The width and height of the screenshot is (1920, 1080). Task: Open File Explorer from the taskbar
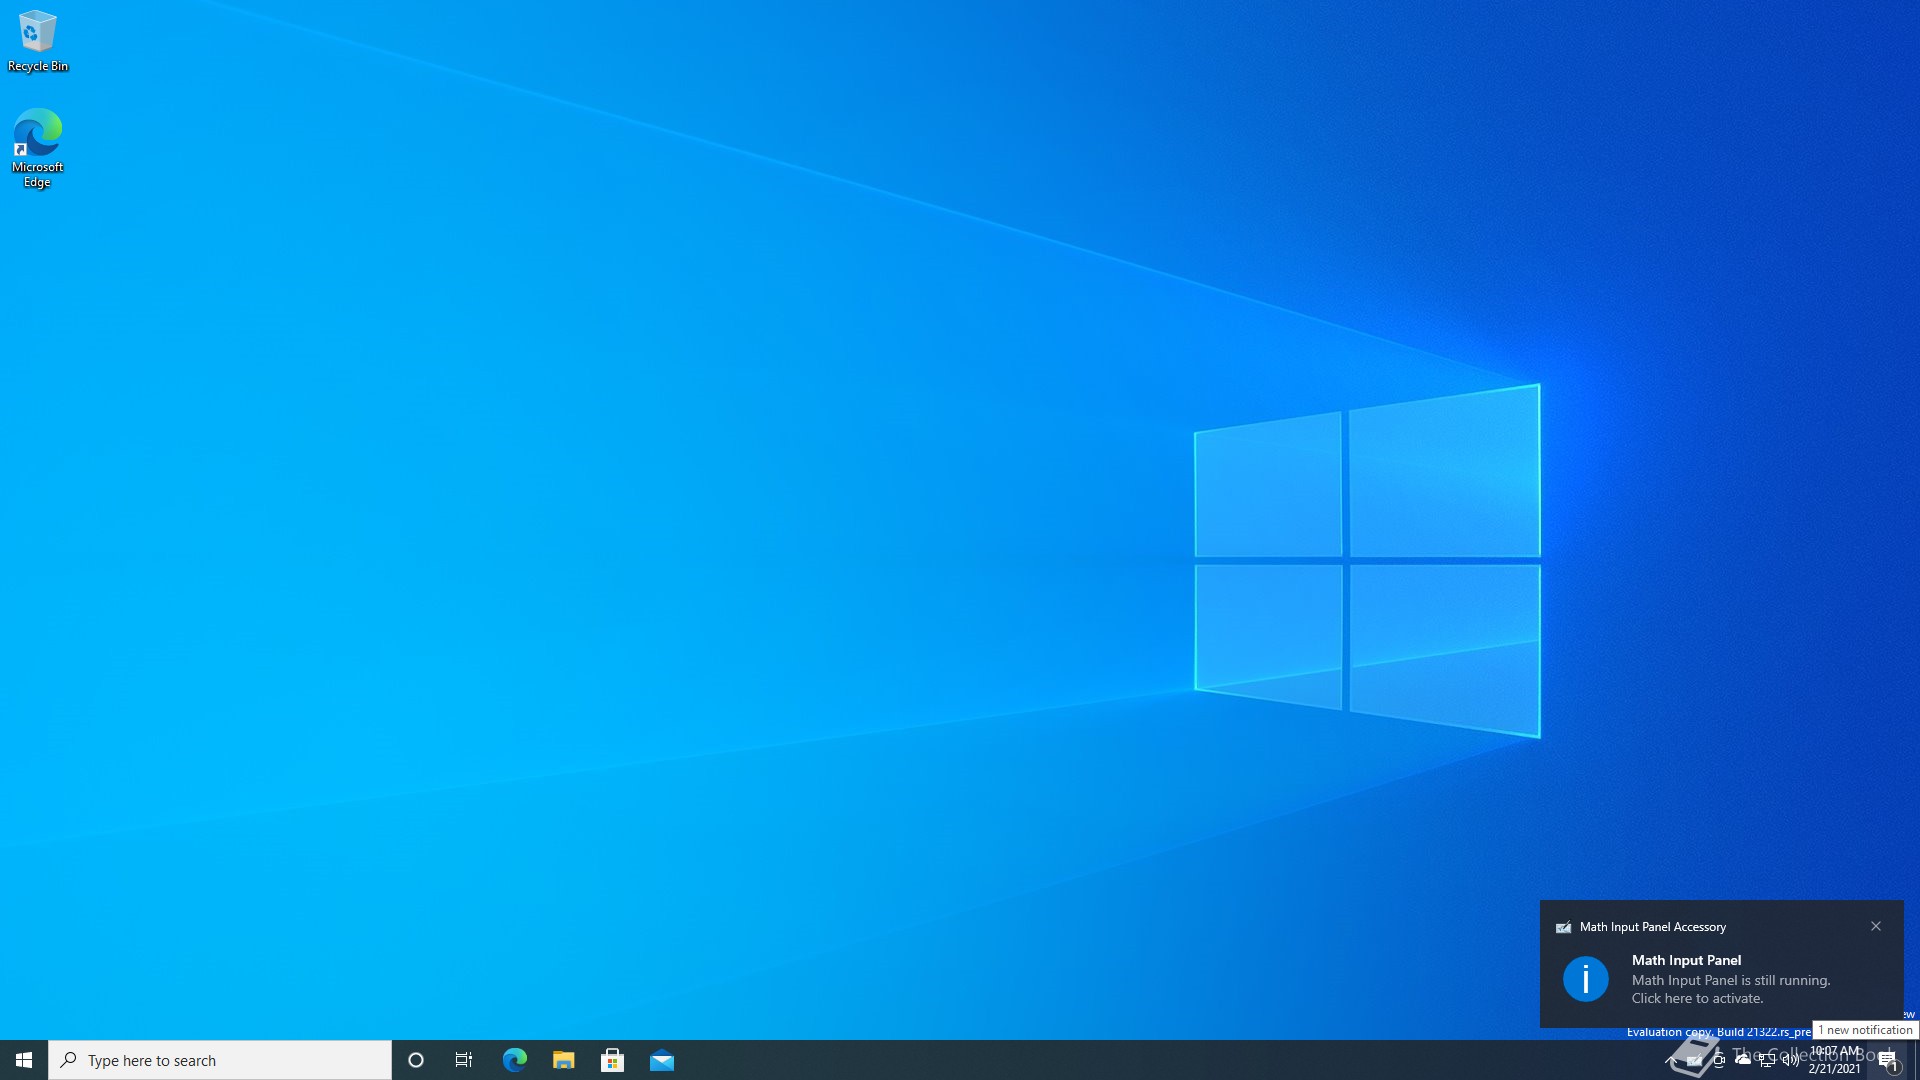563,1060
